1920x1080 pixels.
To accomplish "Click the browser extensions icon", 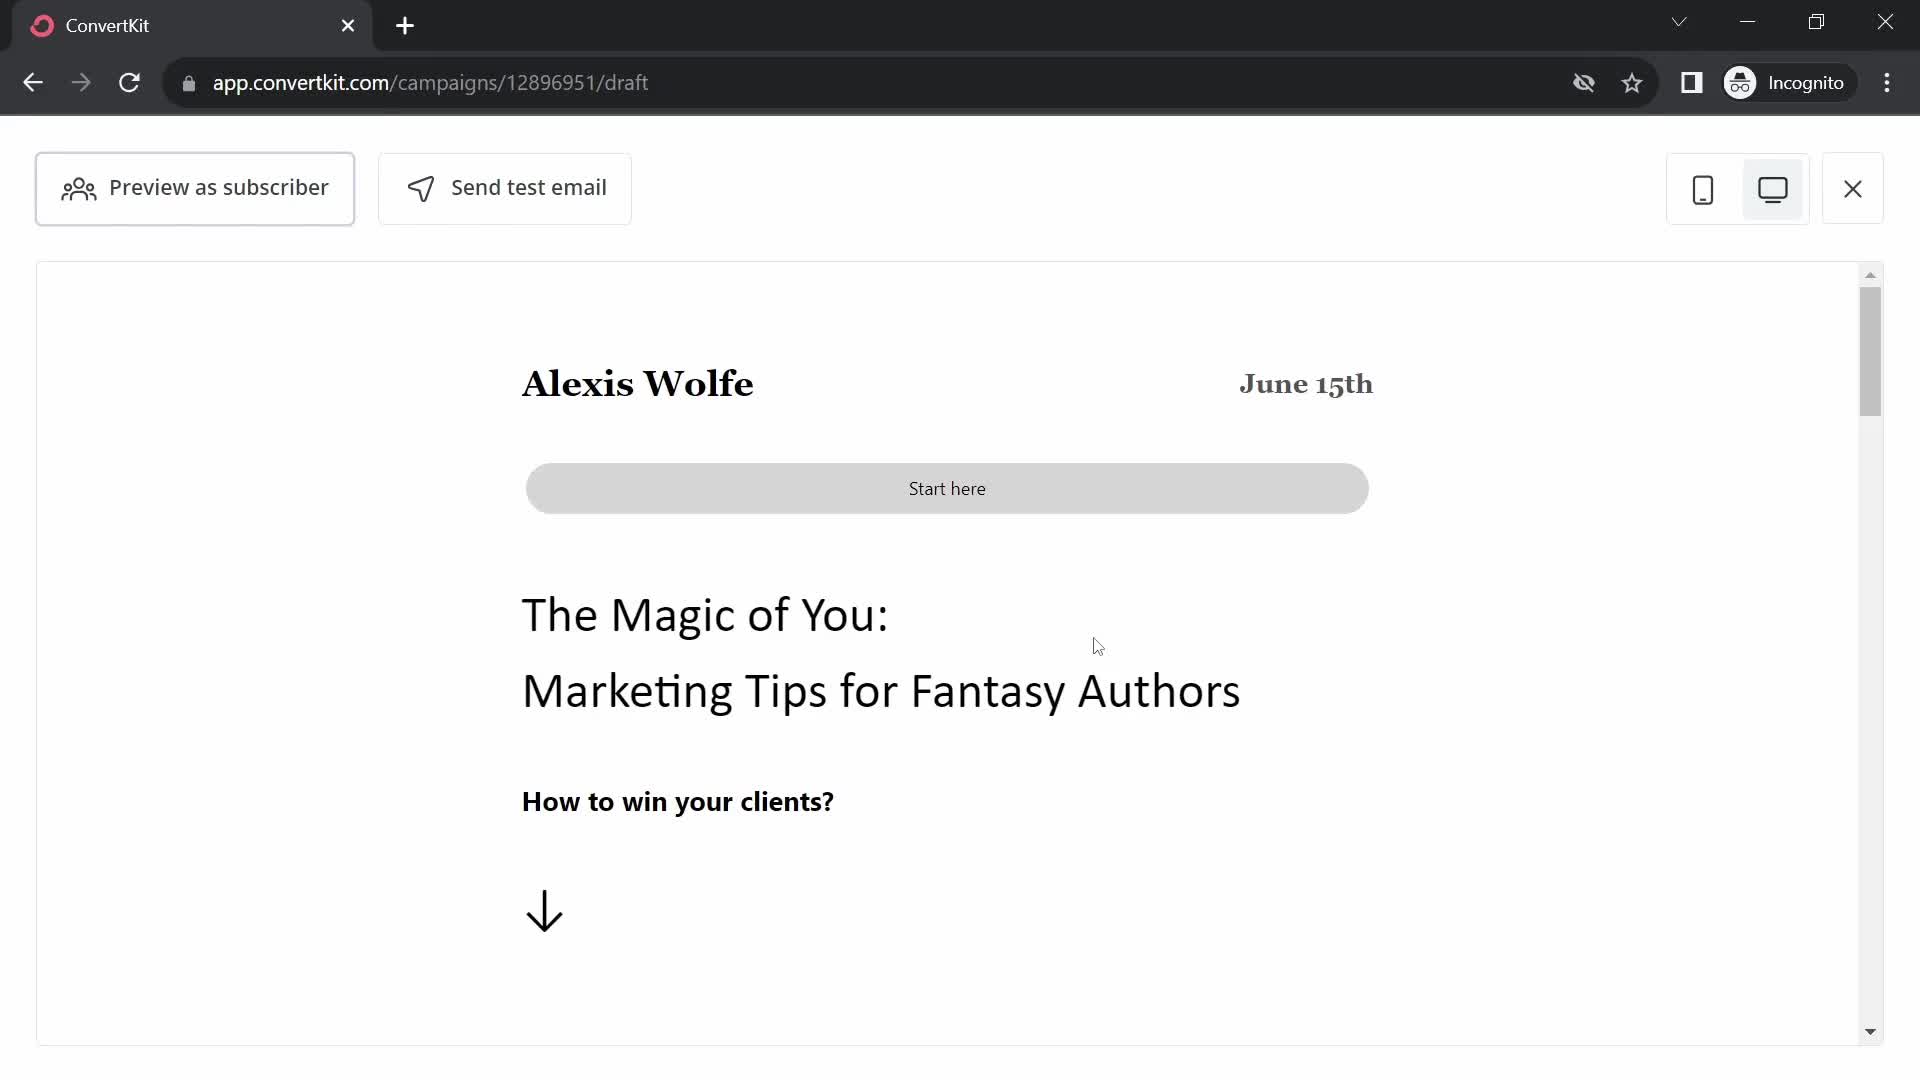I will (1692, 82).
